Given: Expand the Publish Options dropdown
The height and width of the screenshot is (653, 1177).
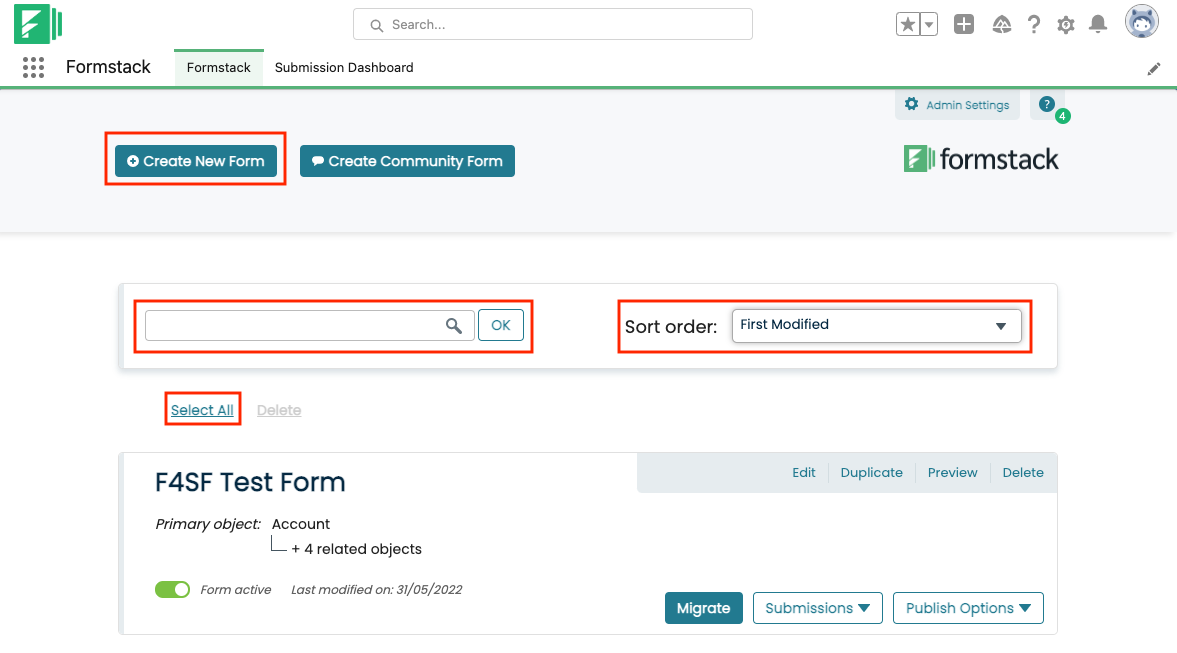Looking at the screenshot, I should pyautogui.click(x=967, y=608).
